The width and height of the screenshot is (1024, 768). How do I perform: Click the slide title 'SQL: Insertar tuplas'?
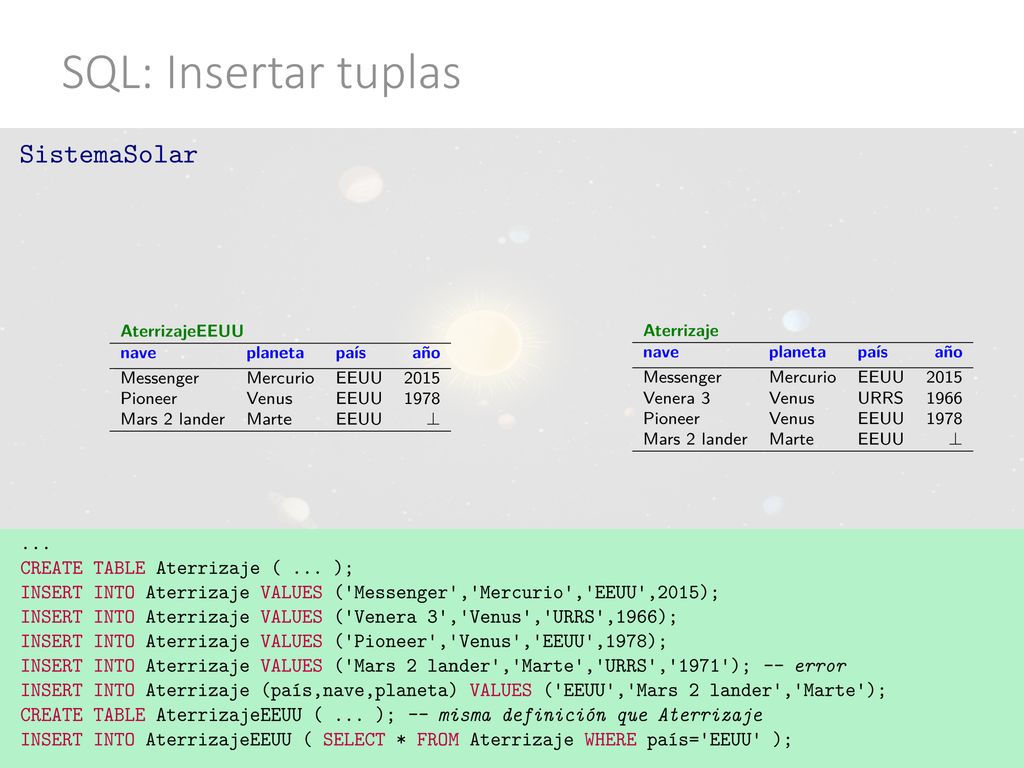pyautogui.click(x=261, y=72)
